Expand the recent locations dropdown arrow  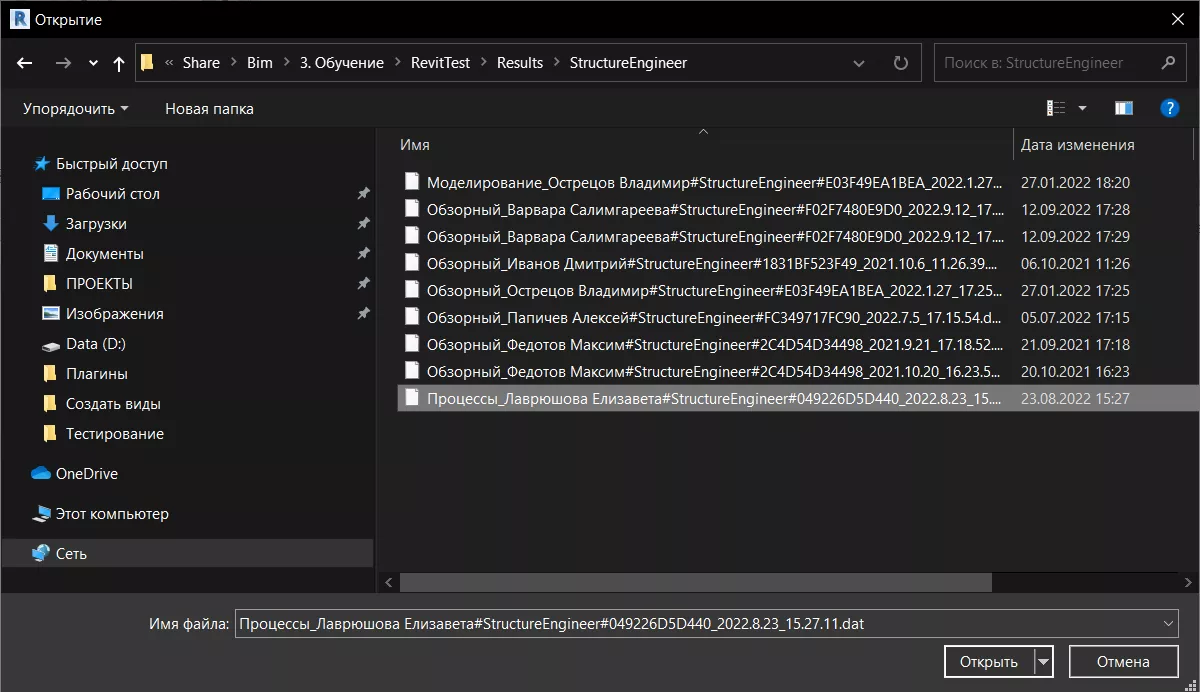(x=94, y=63)
